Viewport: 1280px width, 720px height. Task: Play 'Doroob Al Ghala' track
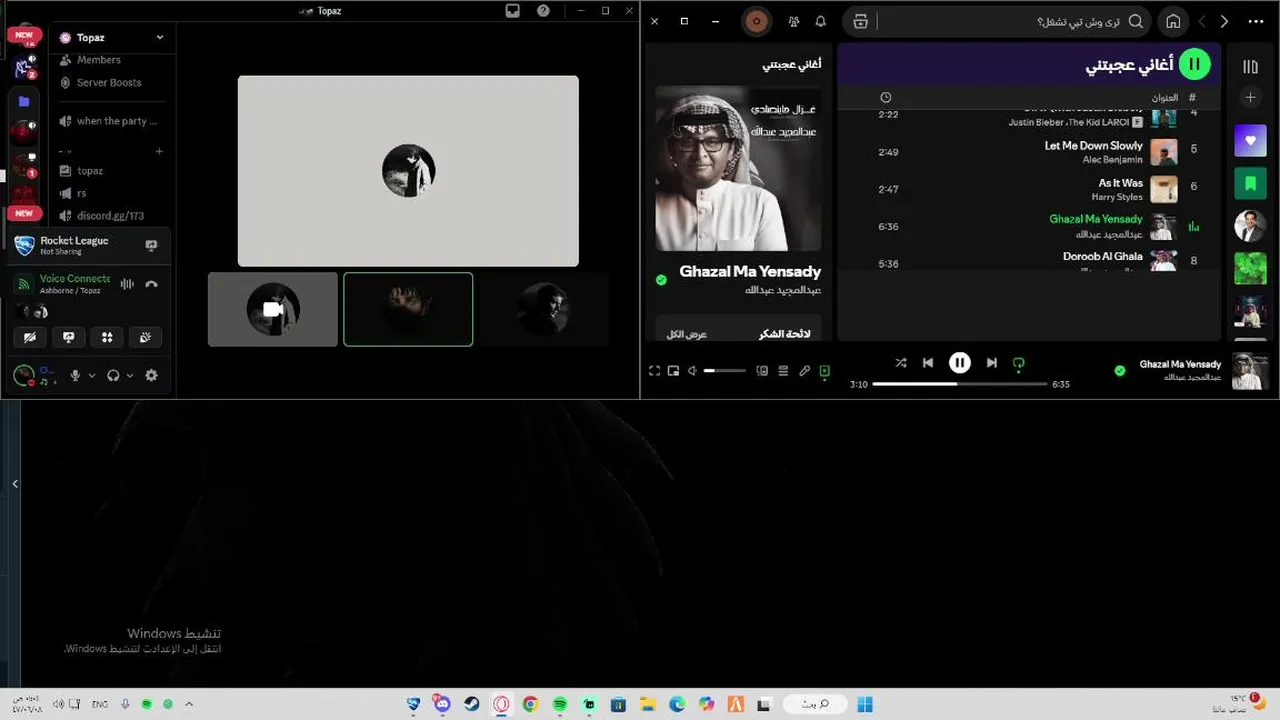(x=1030, y=262)
